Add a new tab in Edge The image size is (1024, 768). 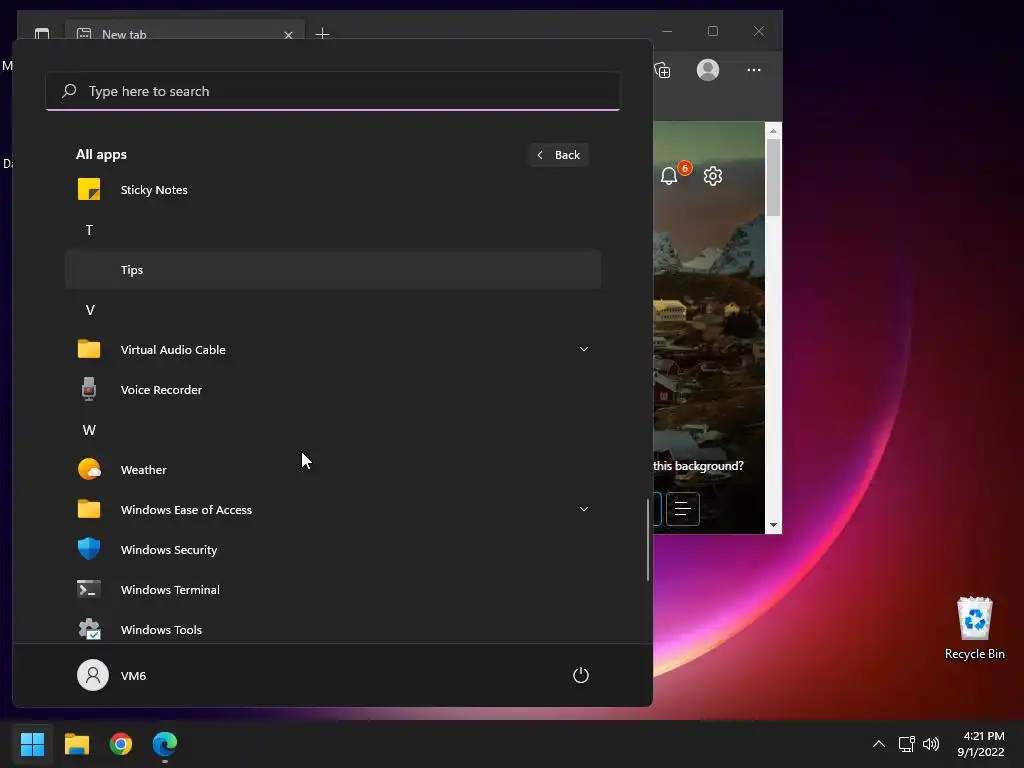click(x=322, y=33)
